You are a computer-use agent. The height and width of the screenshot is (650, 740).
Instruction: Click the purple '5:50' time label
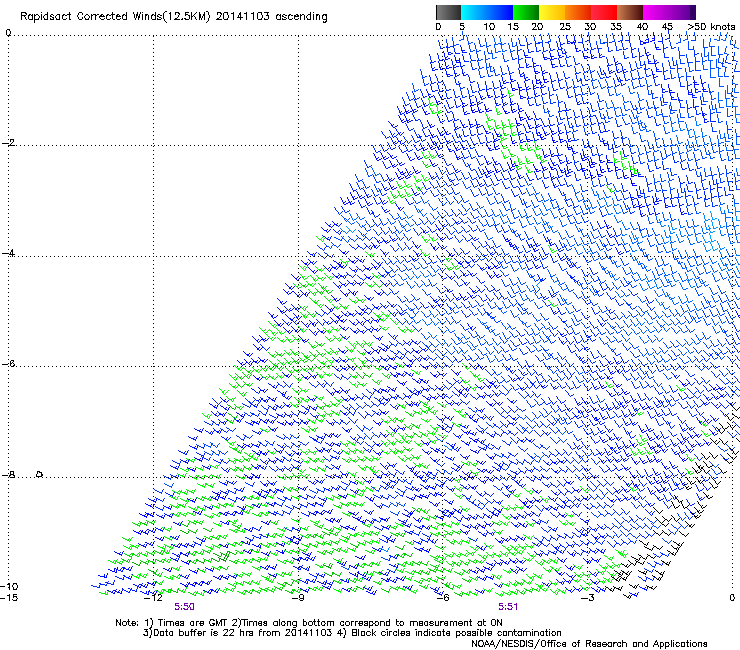(x=184, y=607)
